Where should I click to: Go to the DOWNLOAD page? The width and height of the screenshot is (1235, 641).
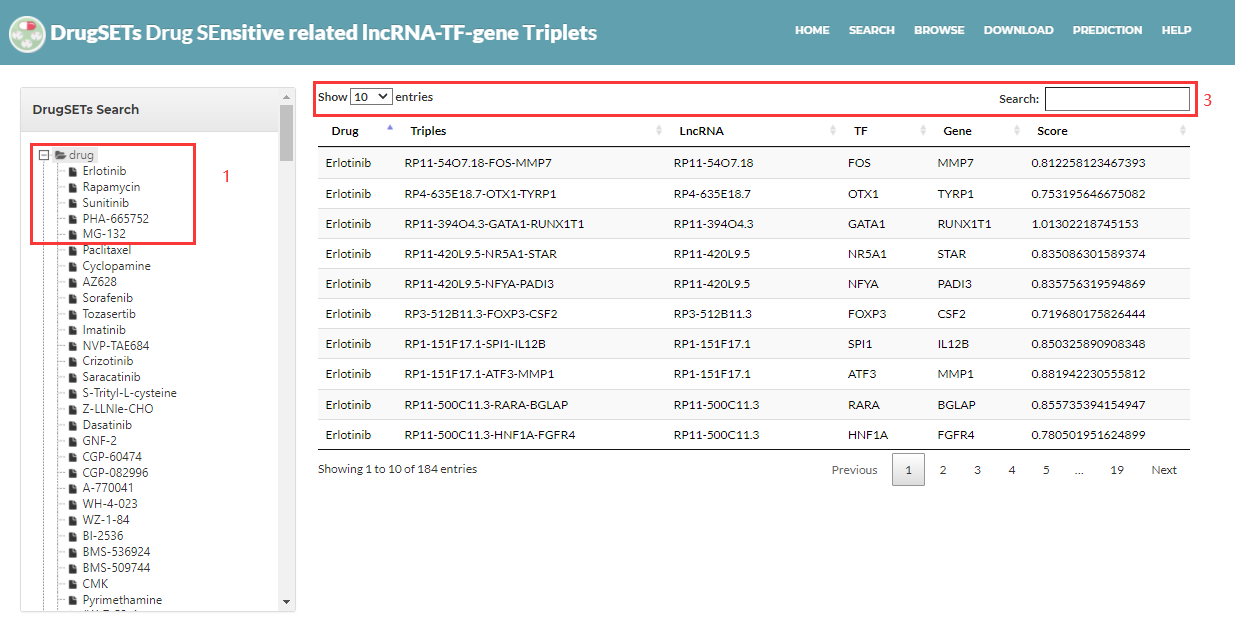(1018, 30)
